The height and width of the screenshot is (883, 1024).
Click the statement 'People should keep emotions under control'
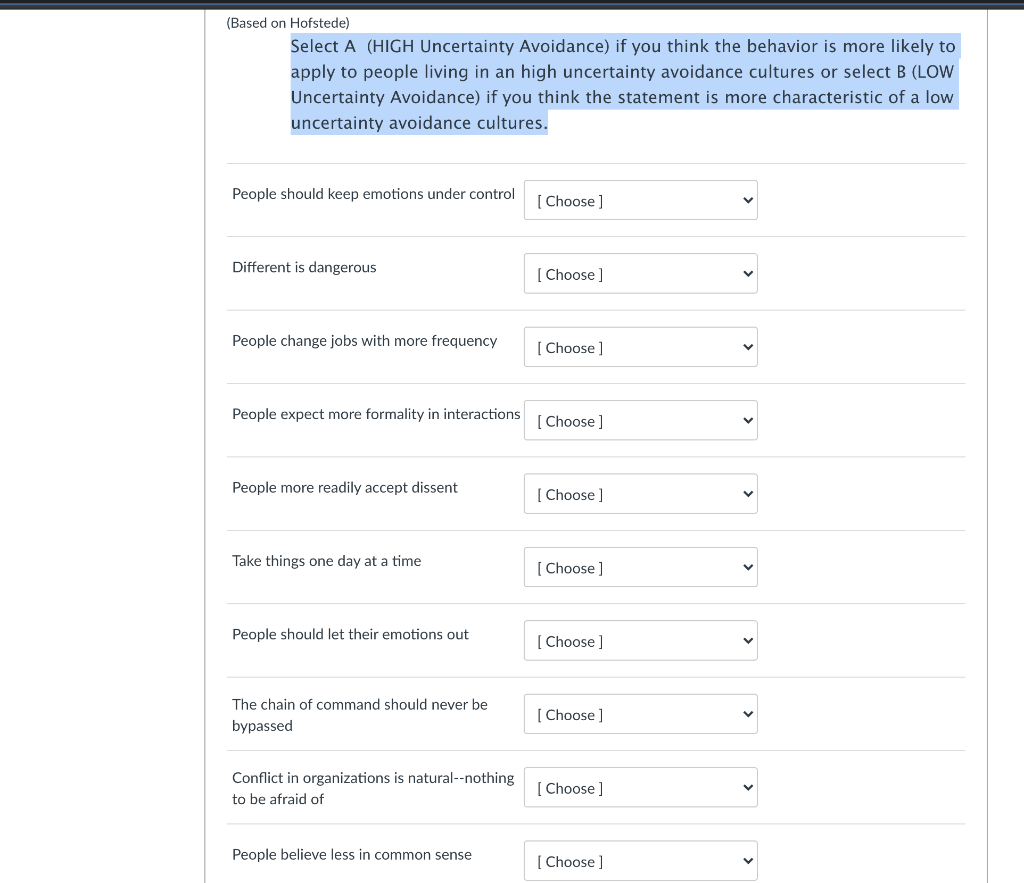[373, 193]
